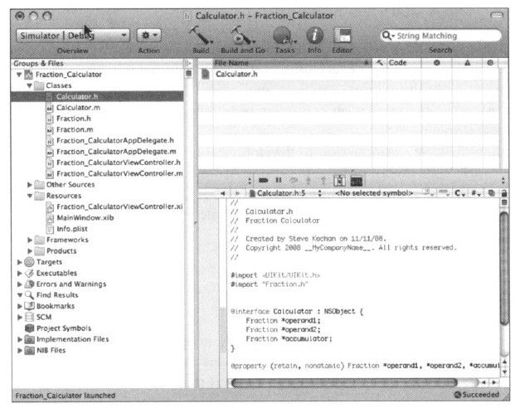The image size is (515, 408).
Task: Toggle the Editor view icon
Action: tap(342, 36)
